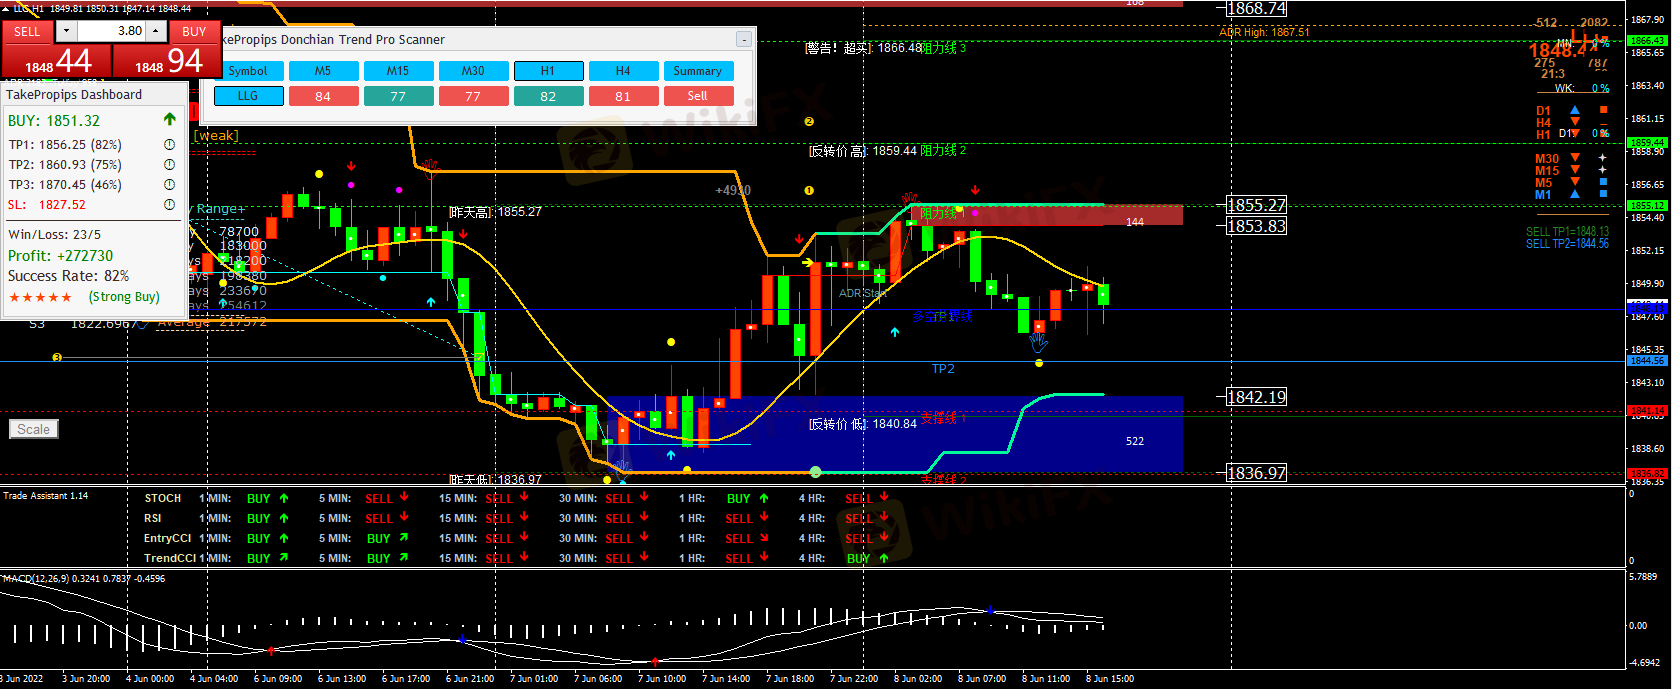
Task: Toggle the M5 timeframe in the scanner
Action: pyautogui.click(x=323, y=71)
